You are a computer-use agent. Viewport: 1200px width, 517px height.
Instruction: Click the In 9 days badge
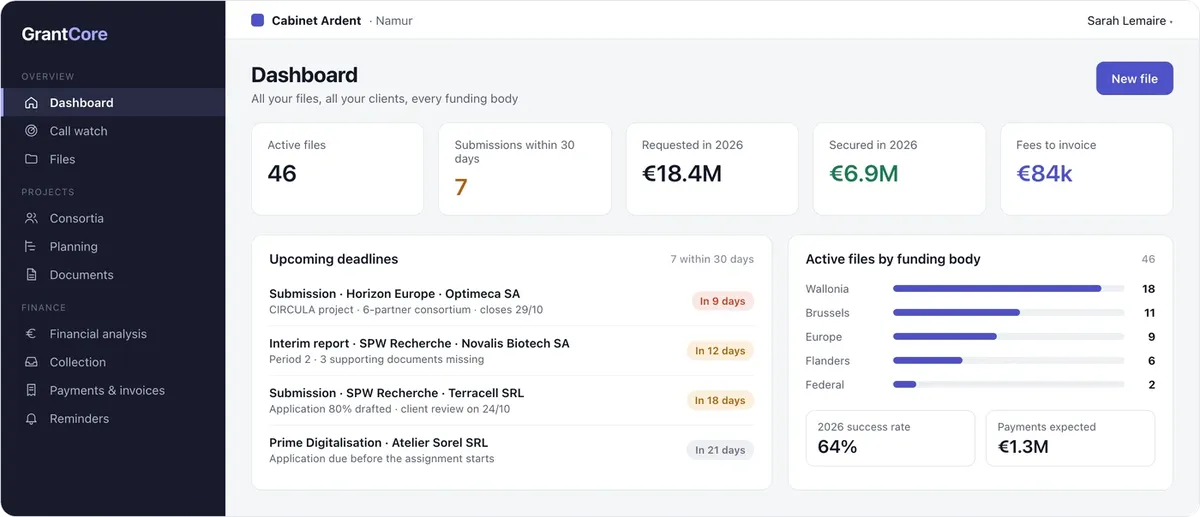[x=722, y=301]
